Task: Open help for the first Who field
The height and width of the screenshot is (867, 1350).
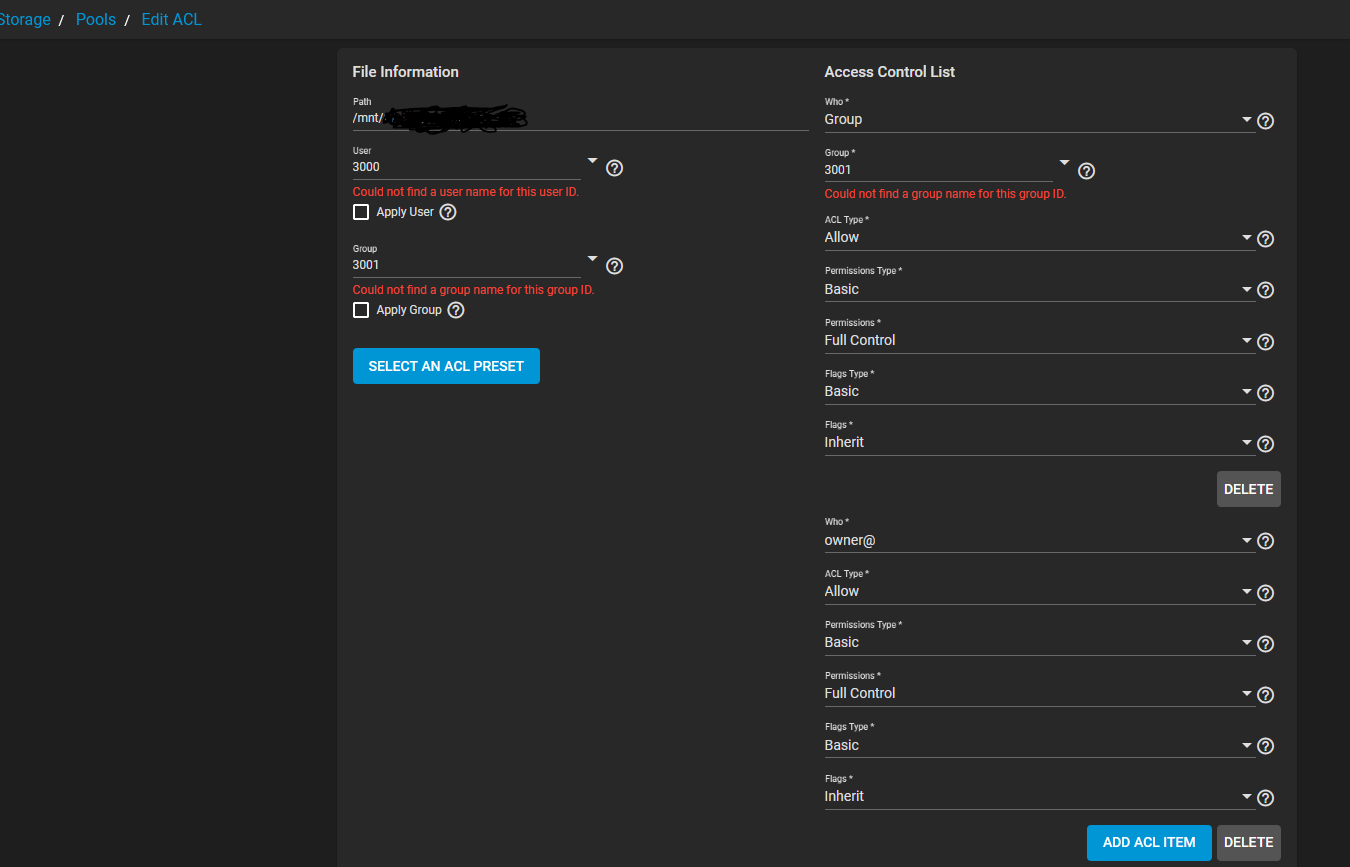Action: 1265,121
